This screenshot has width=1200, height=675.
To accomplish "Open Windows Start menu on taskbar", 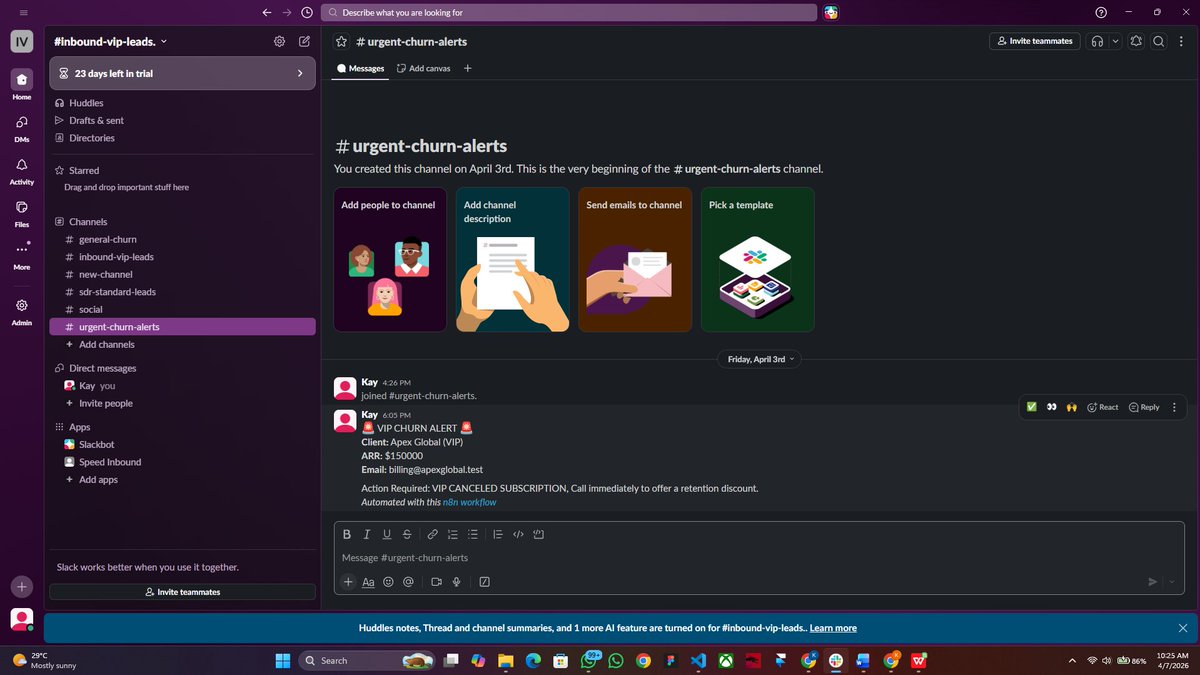I will tap(282, 660).
